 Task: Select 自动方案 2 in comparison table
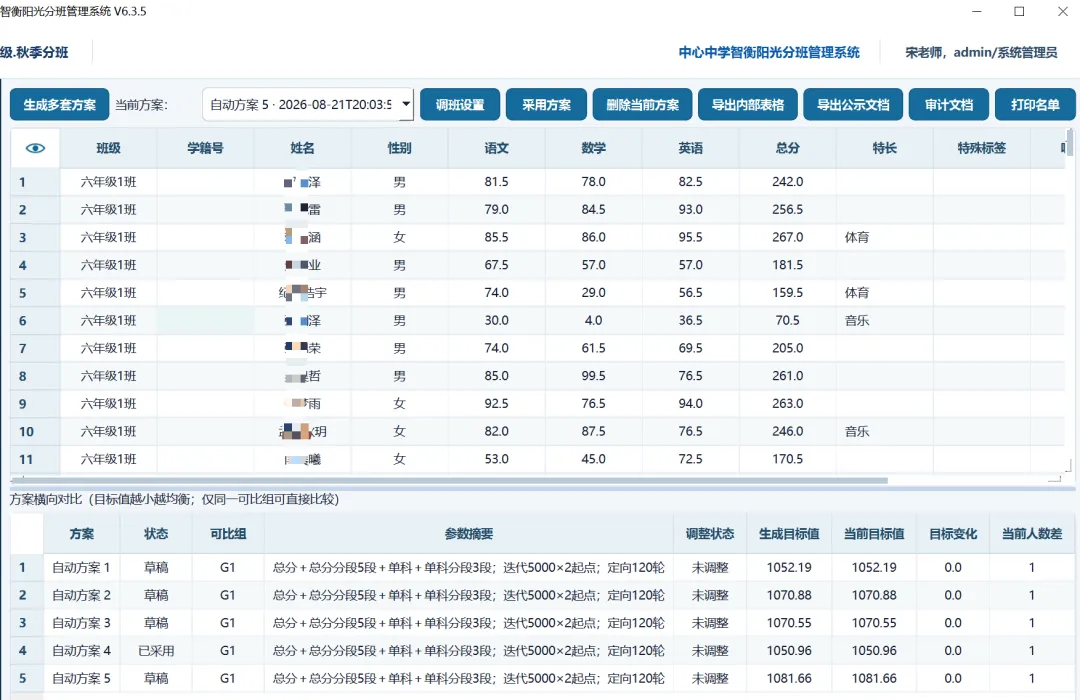[81, 595]
